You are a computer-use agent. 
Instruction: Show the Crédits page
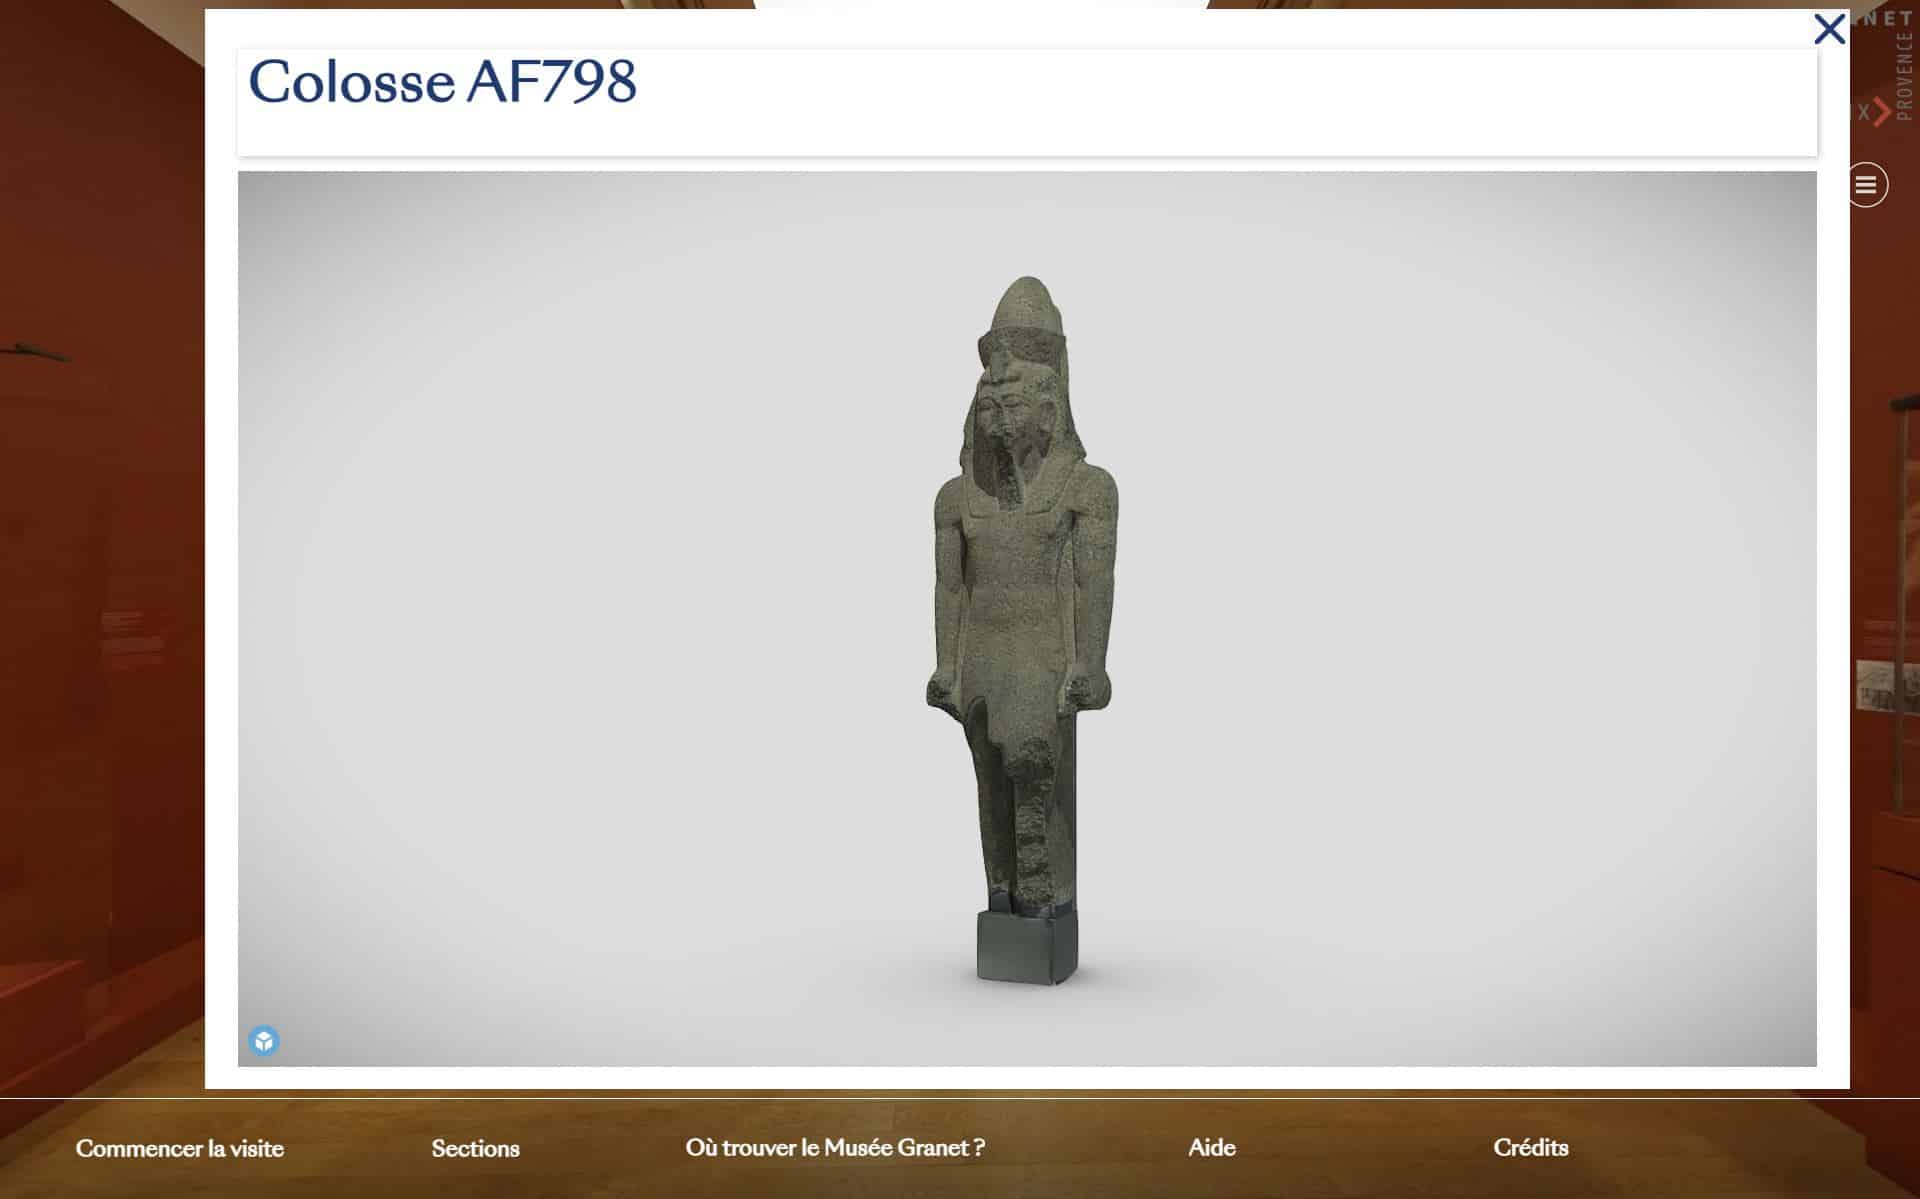tap(1531, 1147)
